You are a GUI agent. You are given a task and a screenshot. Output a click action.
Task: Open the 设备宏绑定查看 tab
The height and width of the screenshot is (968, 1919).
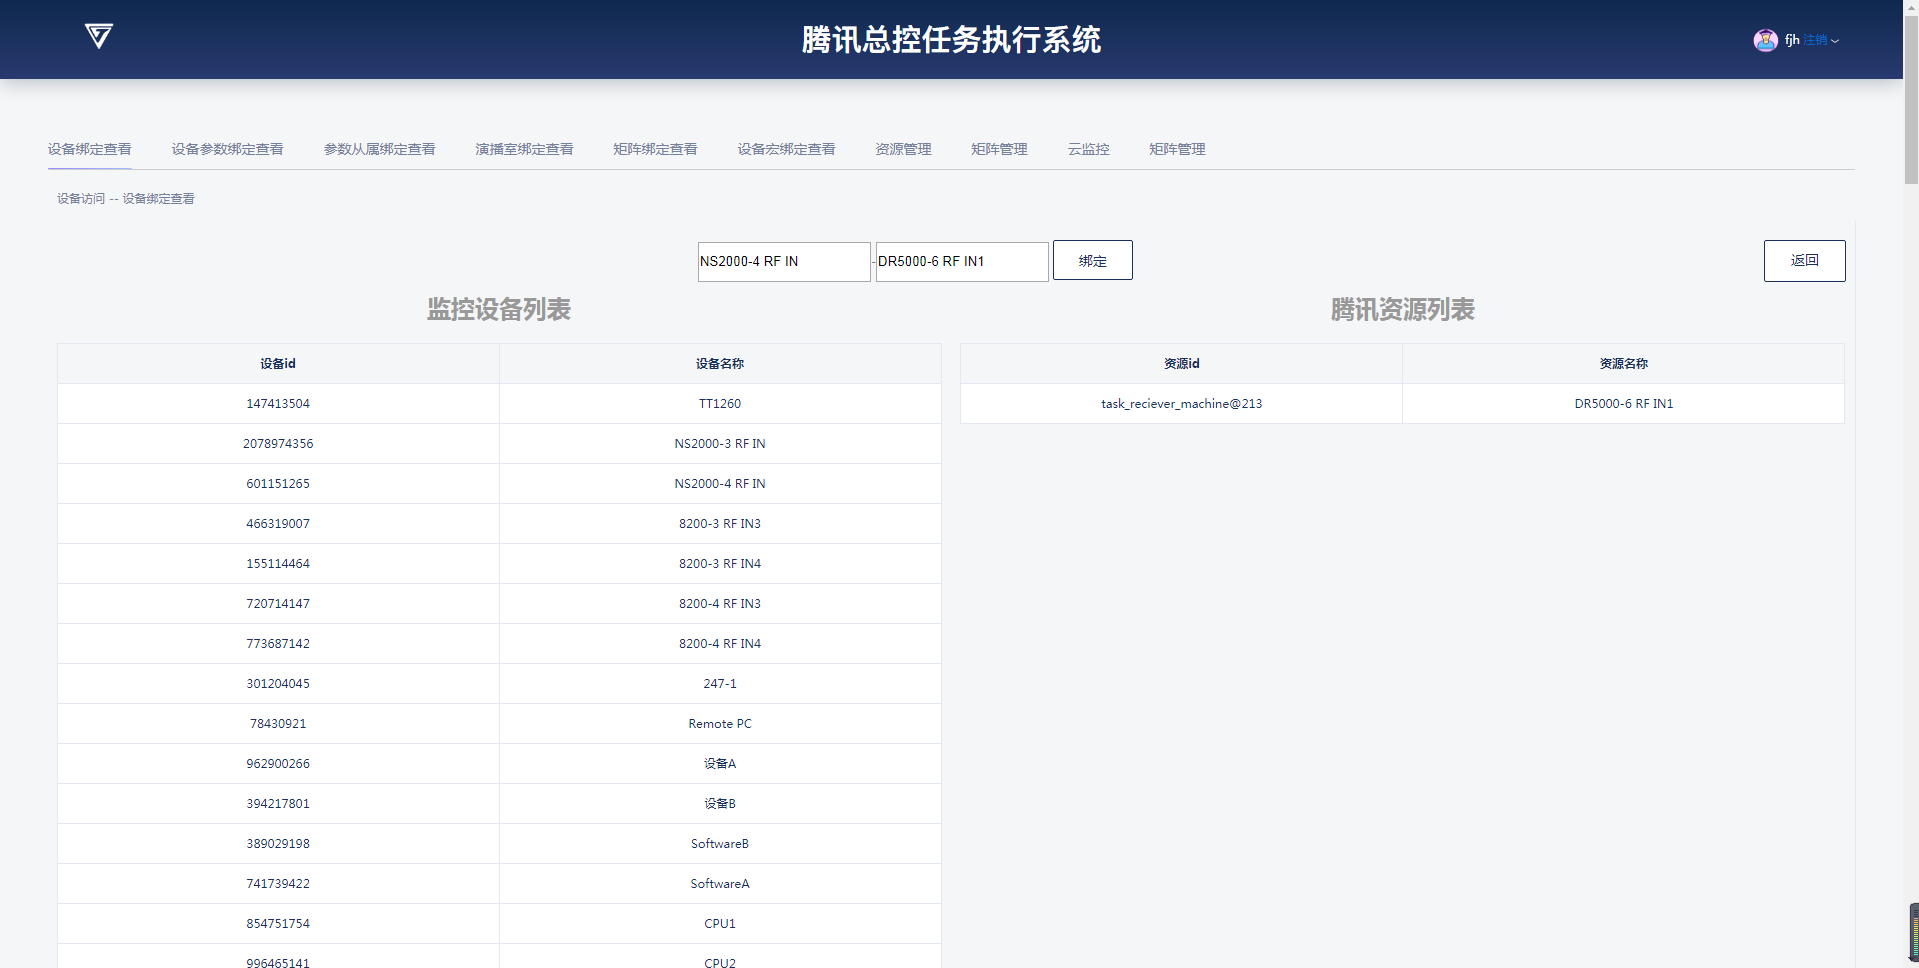786,149
